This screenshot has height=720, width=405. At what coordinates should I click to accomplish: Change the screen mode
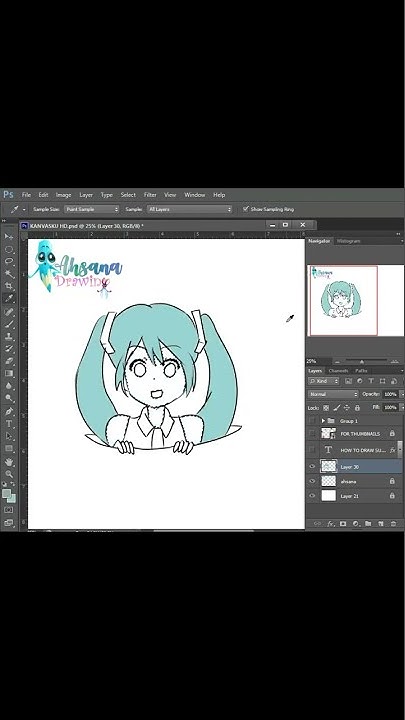[x=9, y=523]
